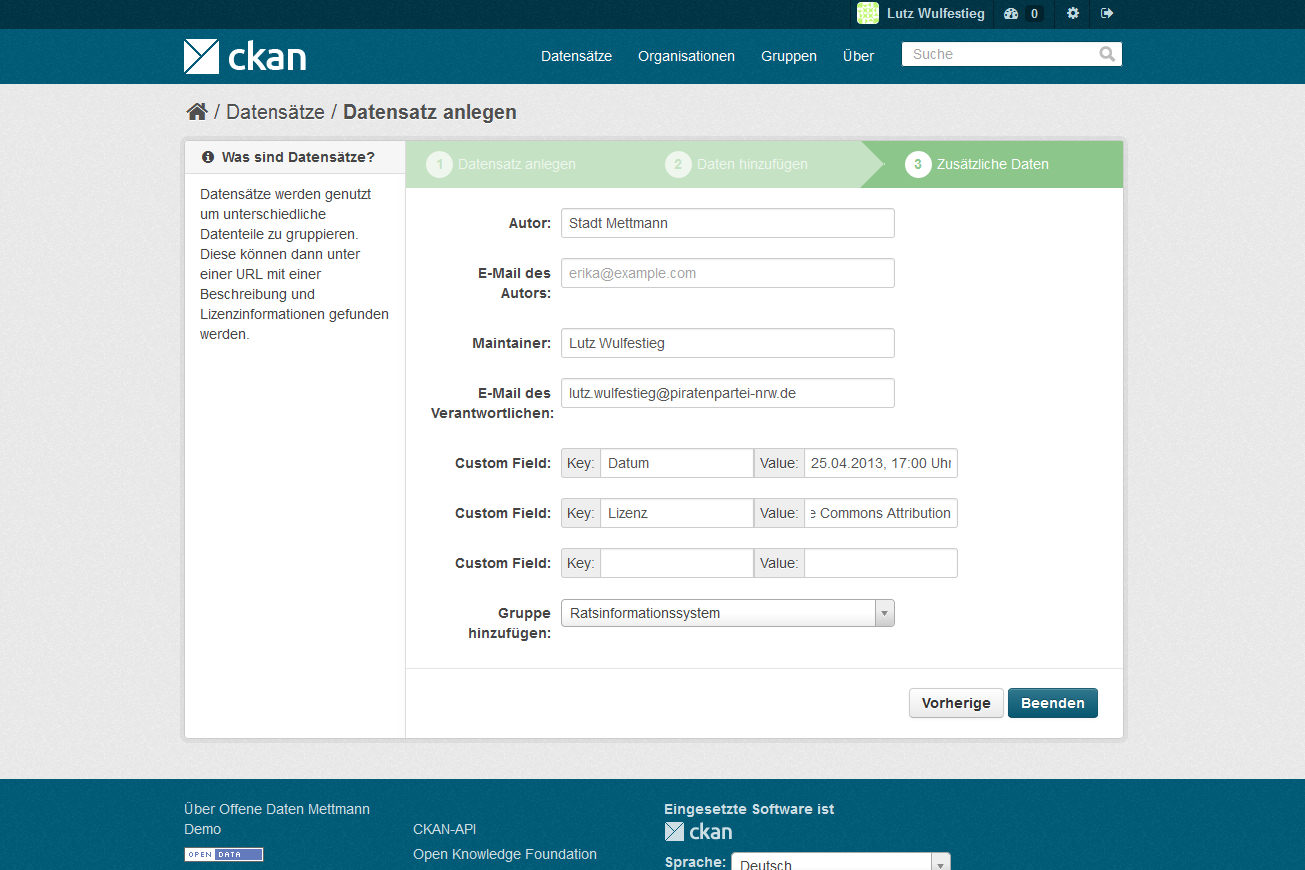This screenshot has height=870, width=1305.
Task: Click the Beenden button
Action: pos(1052,703)
